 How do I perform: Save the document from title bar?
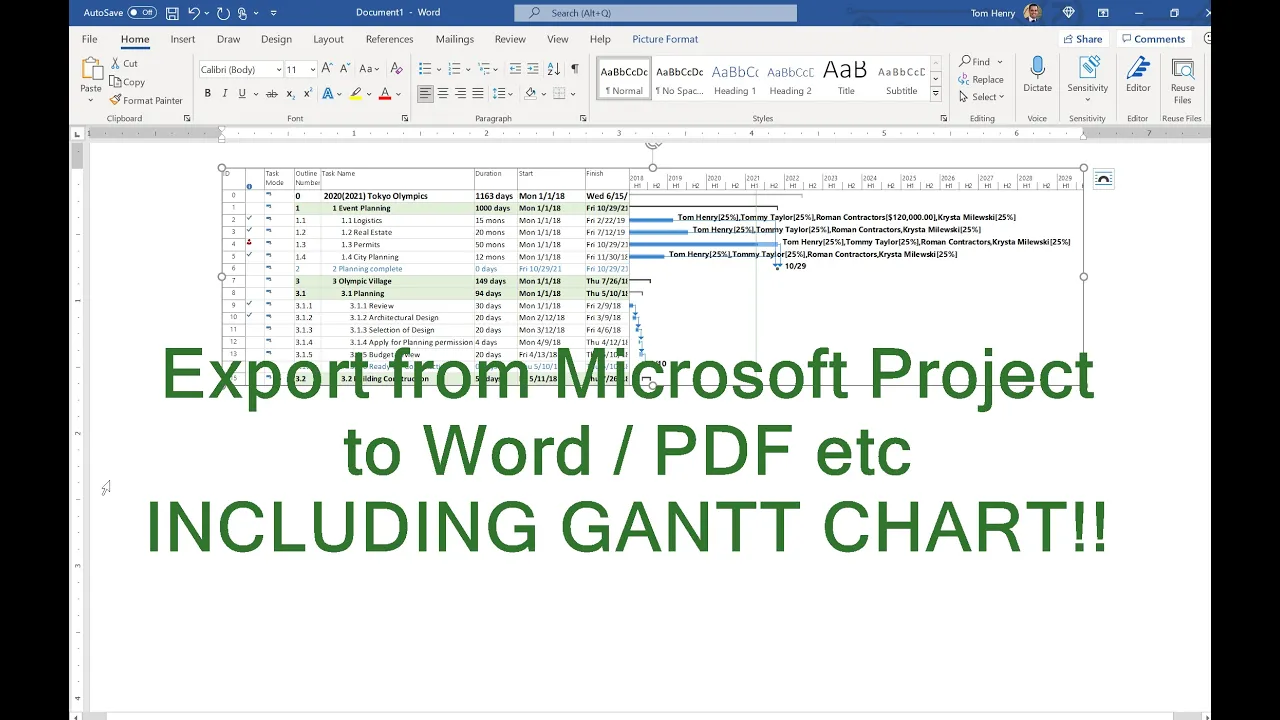174,13
